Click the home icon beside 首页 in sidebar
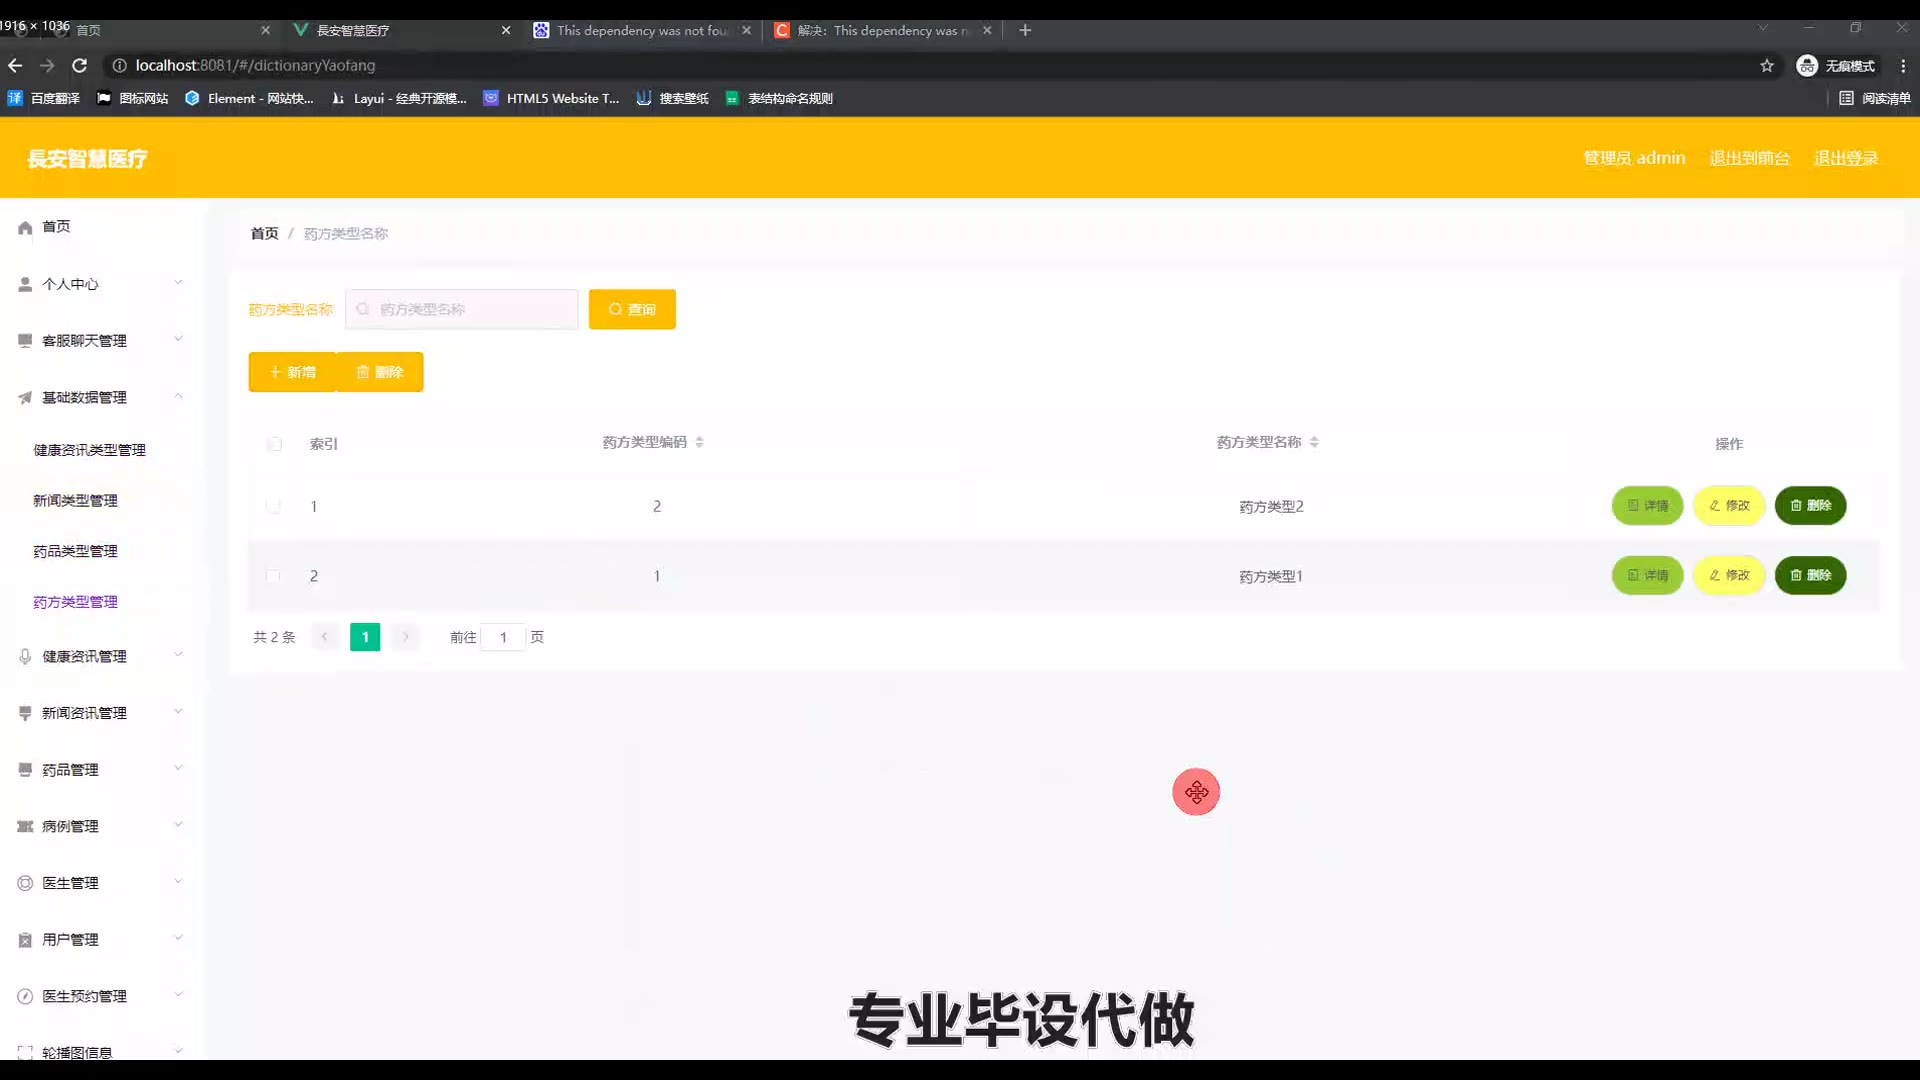 25,228
